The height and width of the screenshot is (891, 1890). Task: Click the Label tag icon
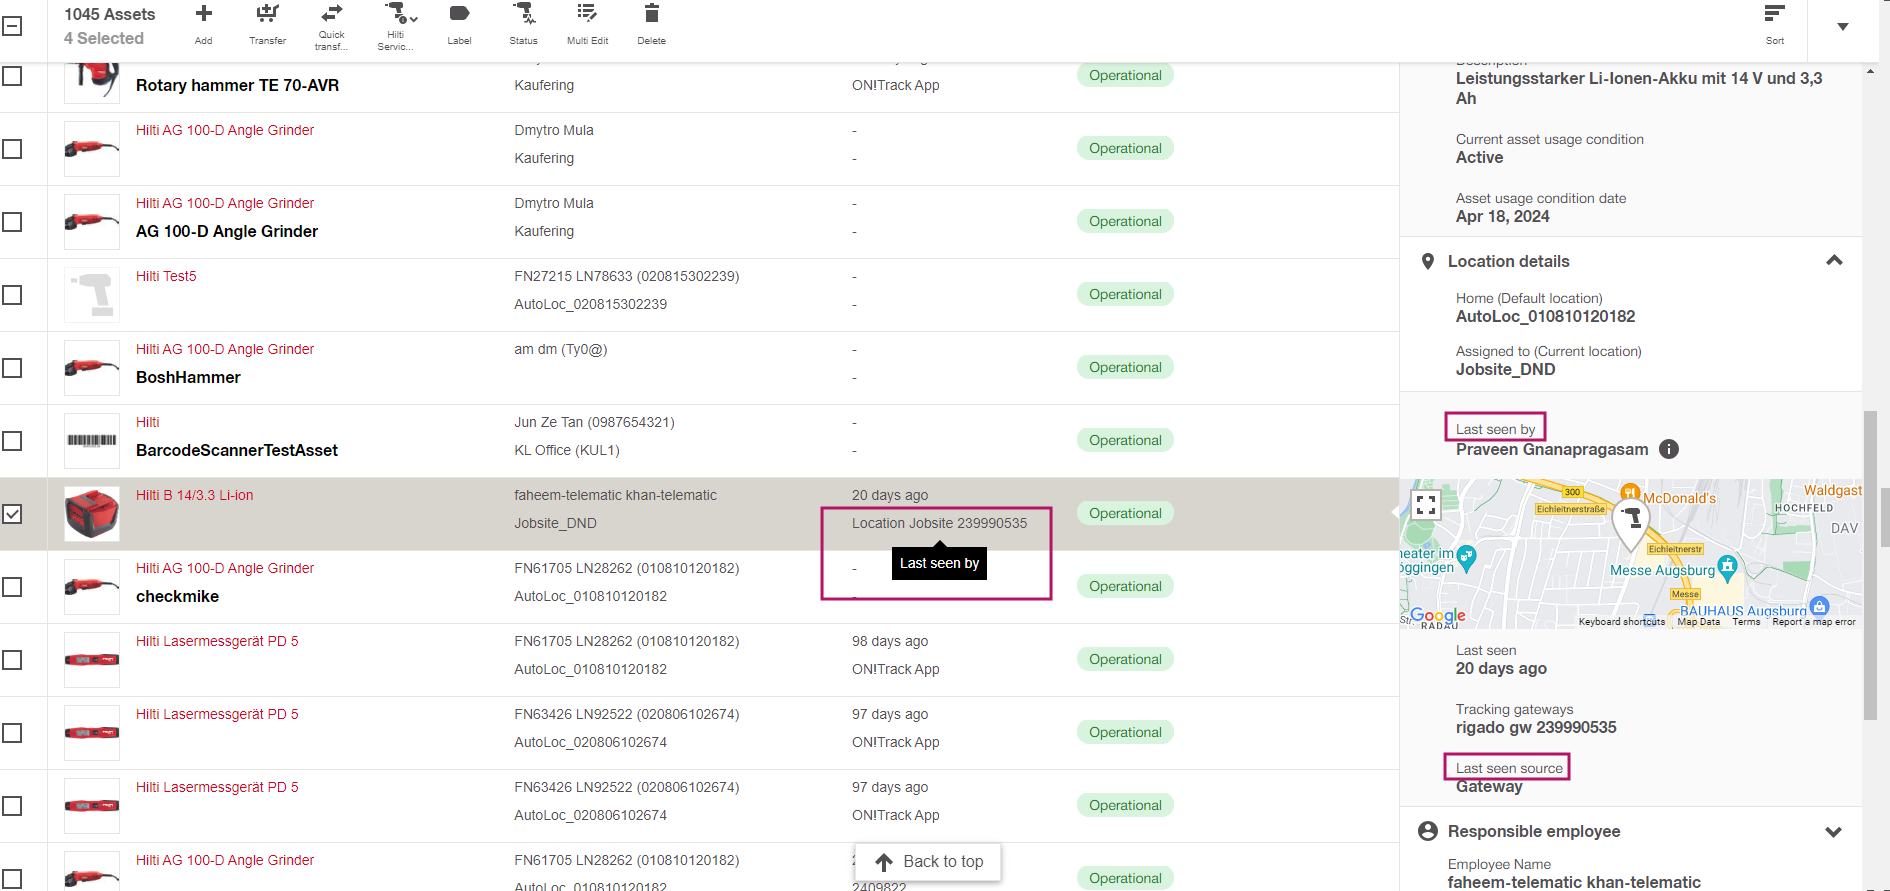tap(459, 15)
